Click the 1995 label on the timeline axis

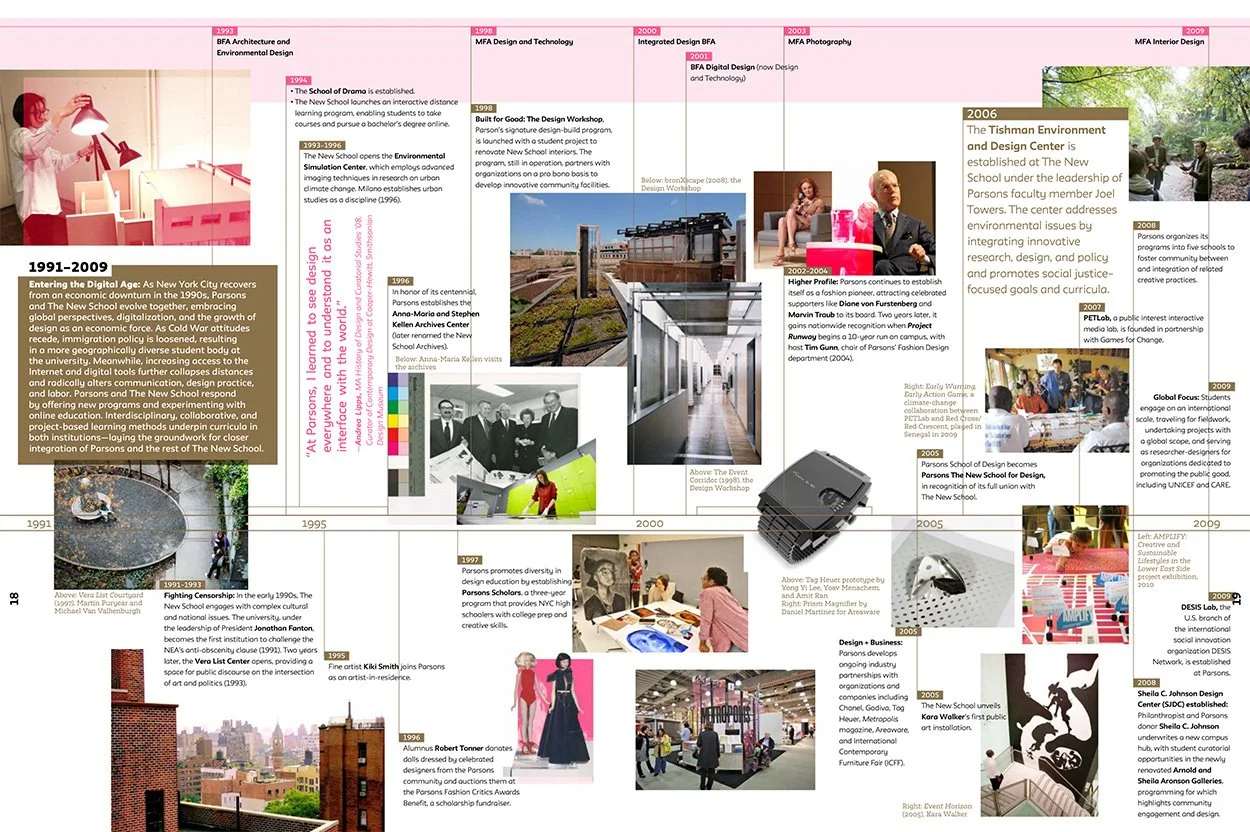(x=314, y=524)
